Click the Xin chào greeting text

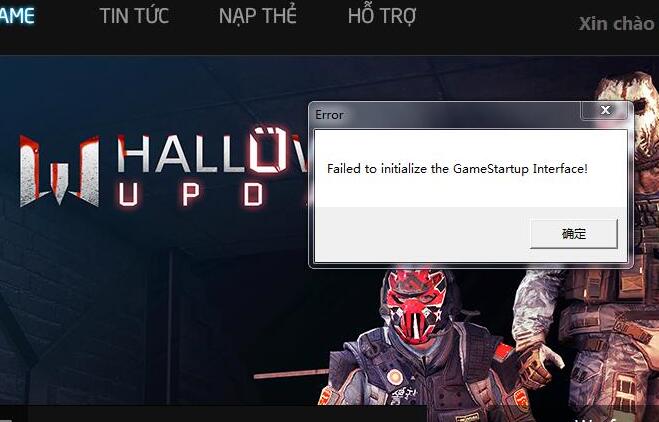point(617,24)
